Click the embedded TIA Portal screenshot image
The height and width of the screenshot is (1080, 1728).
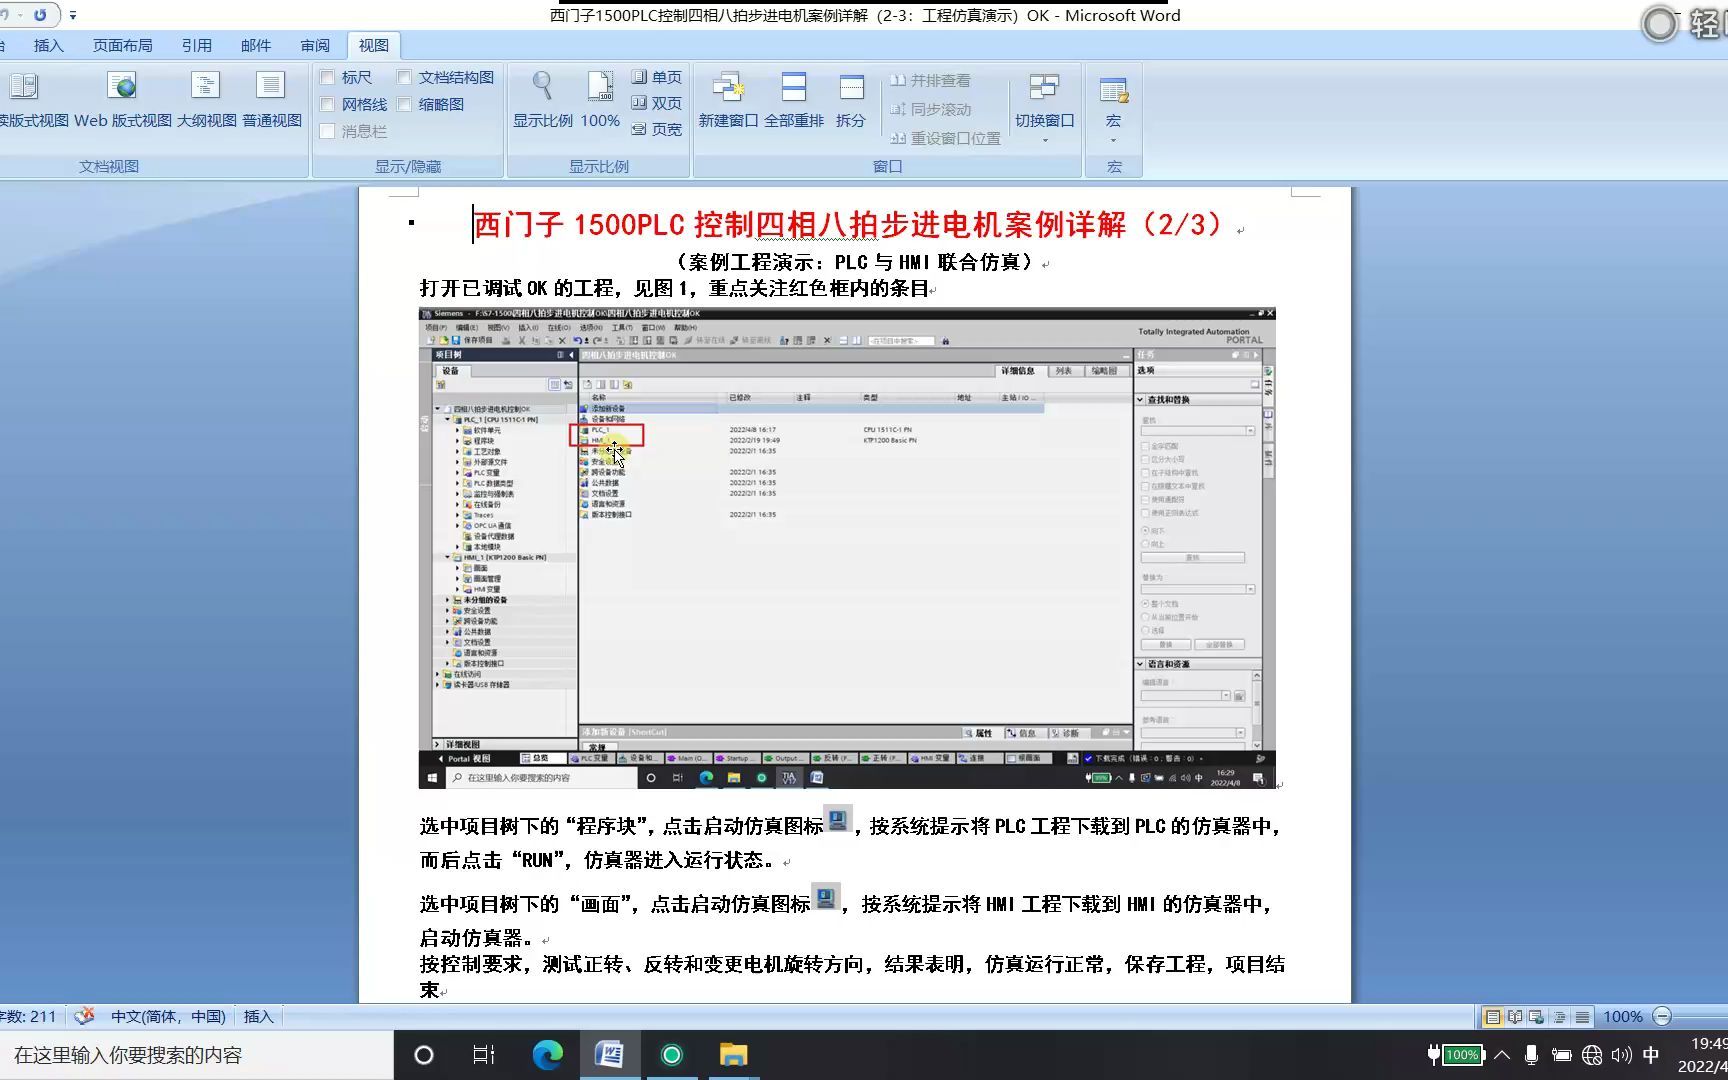point(847,548)
